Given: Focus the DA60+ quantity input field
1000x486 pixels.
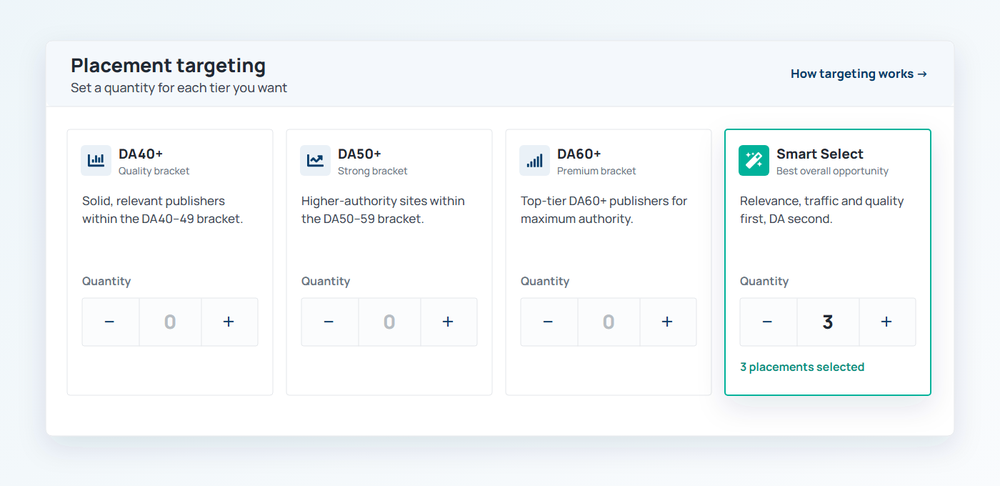Looking at the screenshot, I should [x=609, y=322].
